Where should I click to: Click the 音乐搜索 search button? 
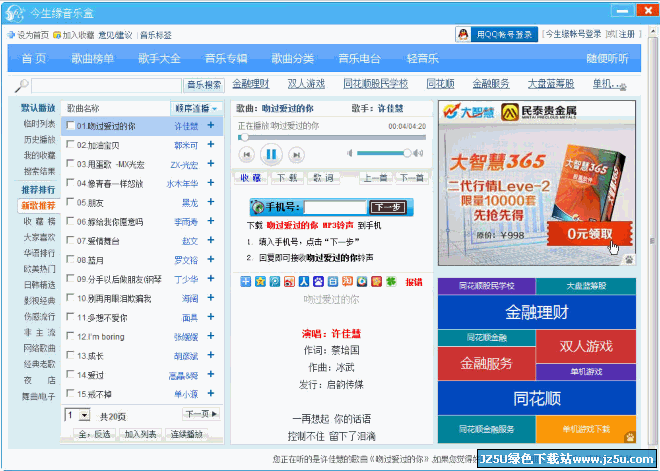coord(204,85)
